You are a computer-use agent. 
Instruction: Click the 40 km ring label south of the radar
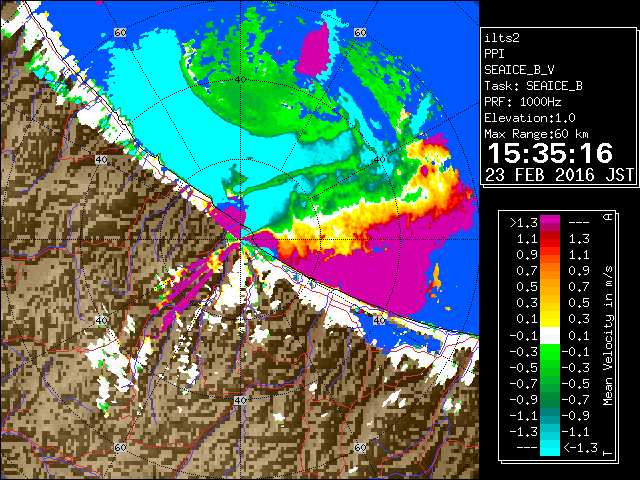(x=240, y=400)
